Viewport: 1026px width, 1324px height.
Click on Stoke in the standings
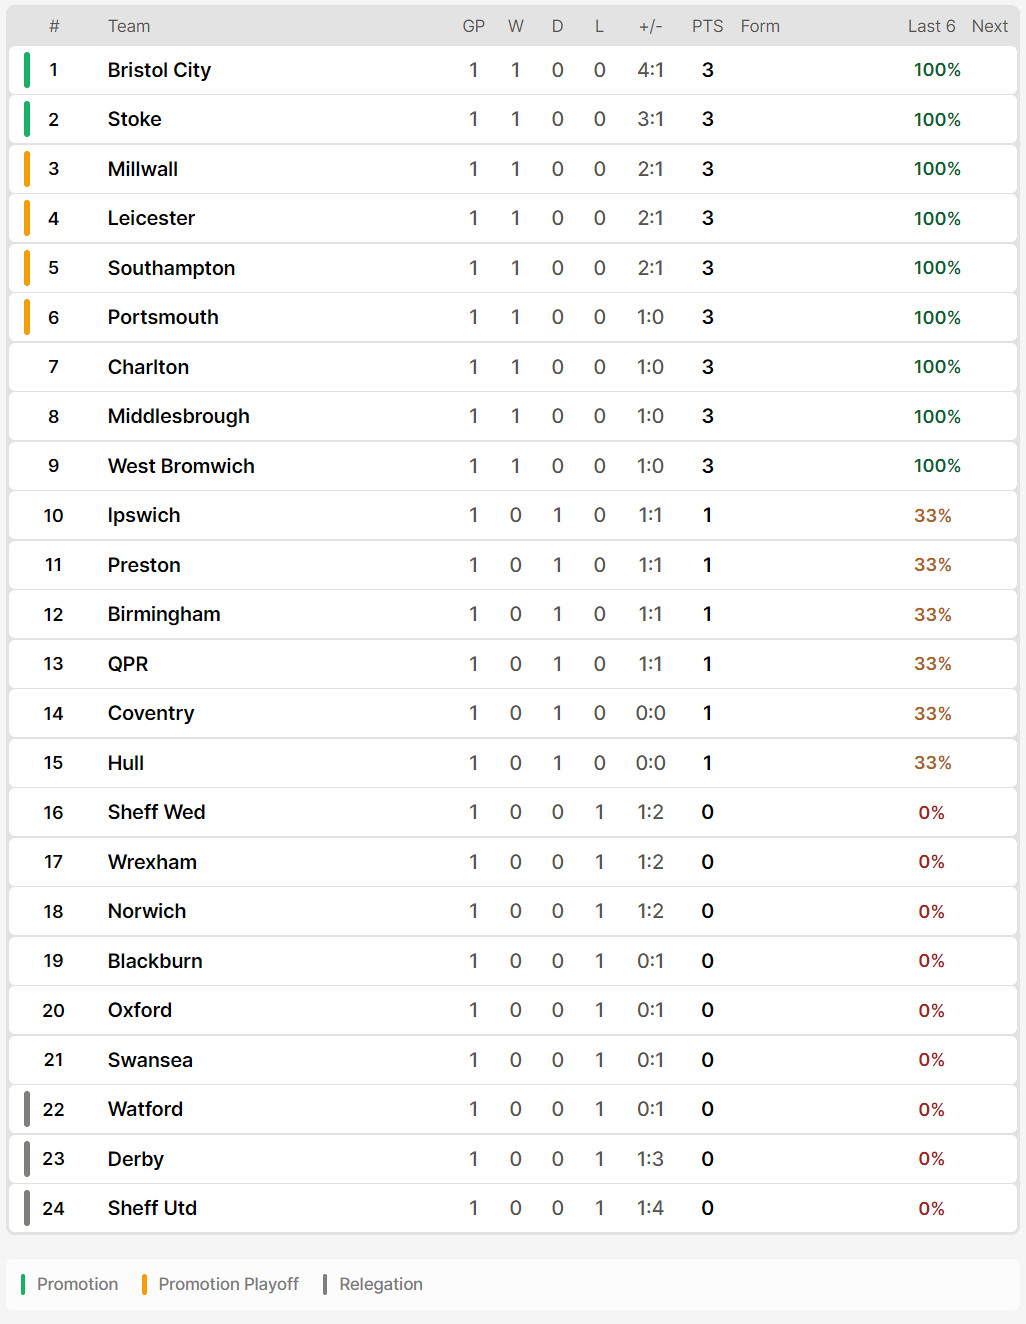134,119
